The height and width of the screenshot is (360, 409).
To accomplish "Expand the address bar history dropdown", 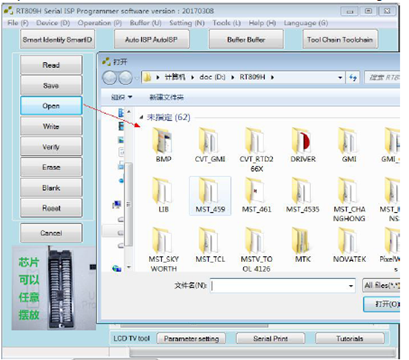I will point(340,78).
